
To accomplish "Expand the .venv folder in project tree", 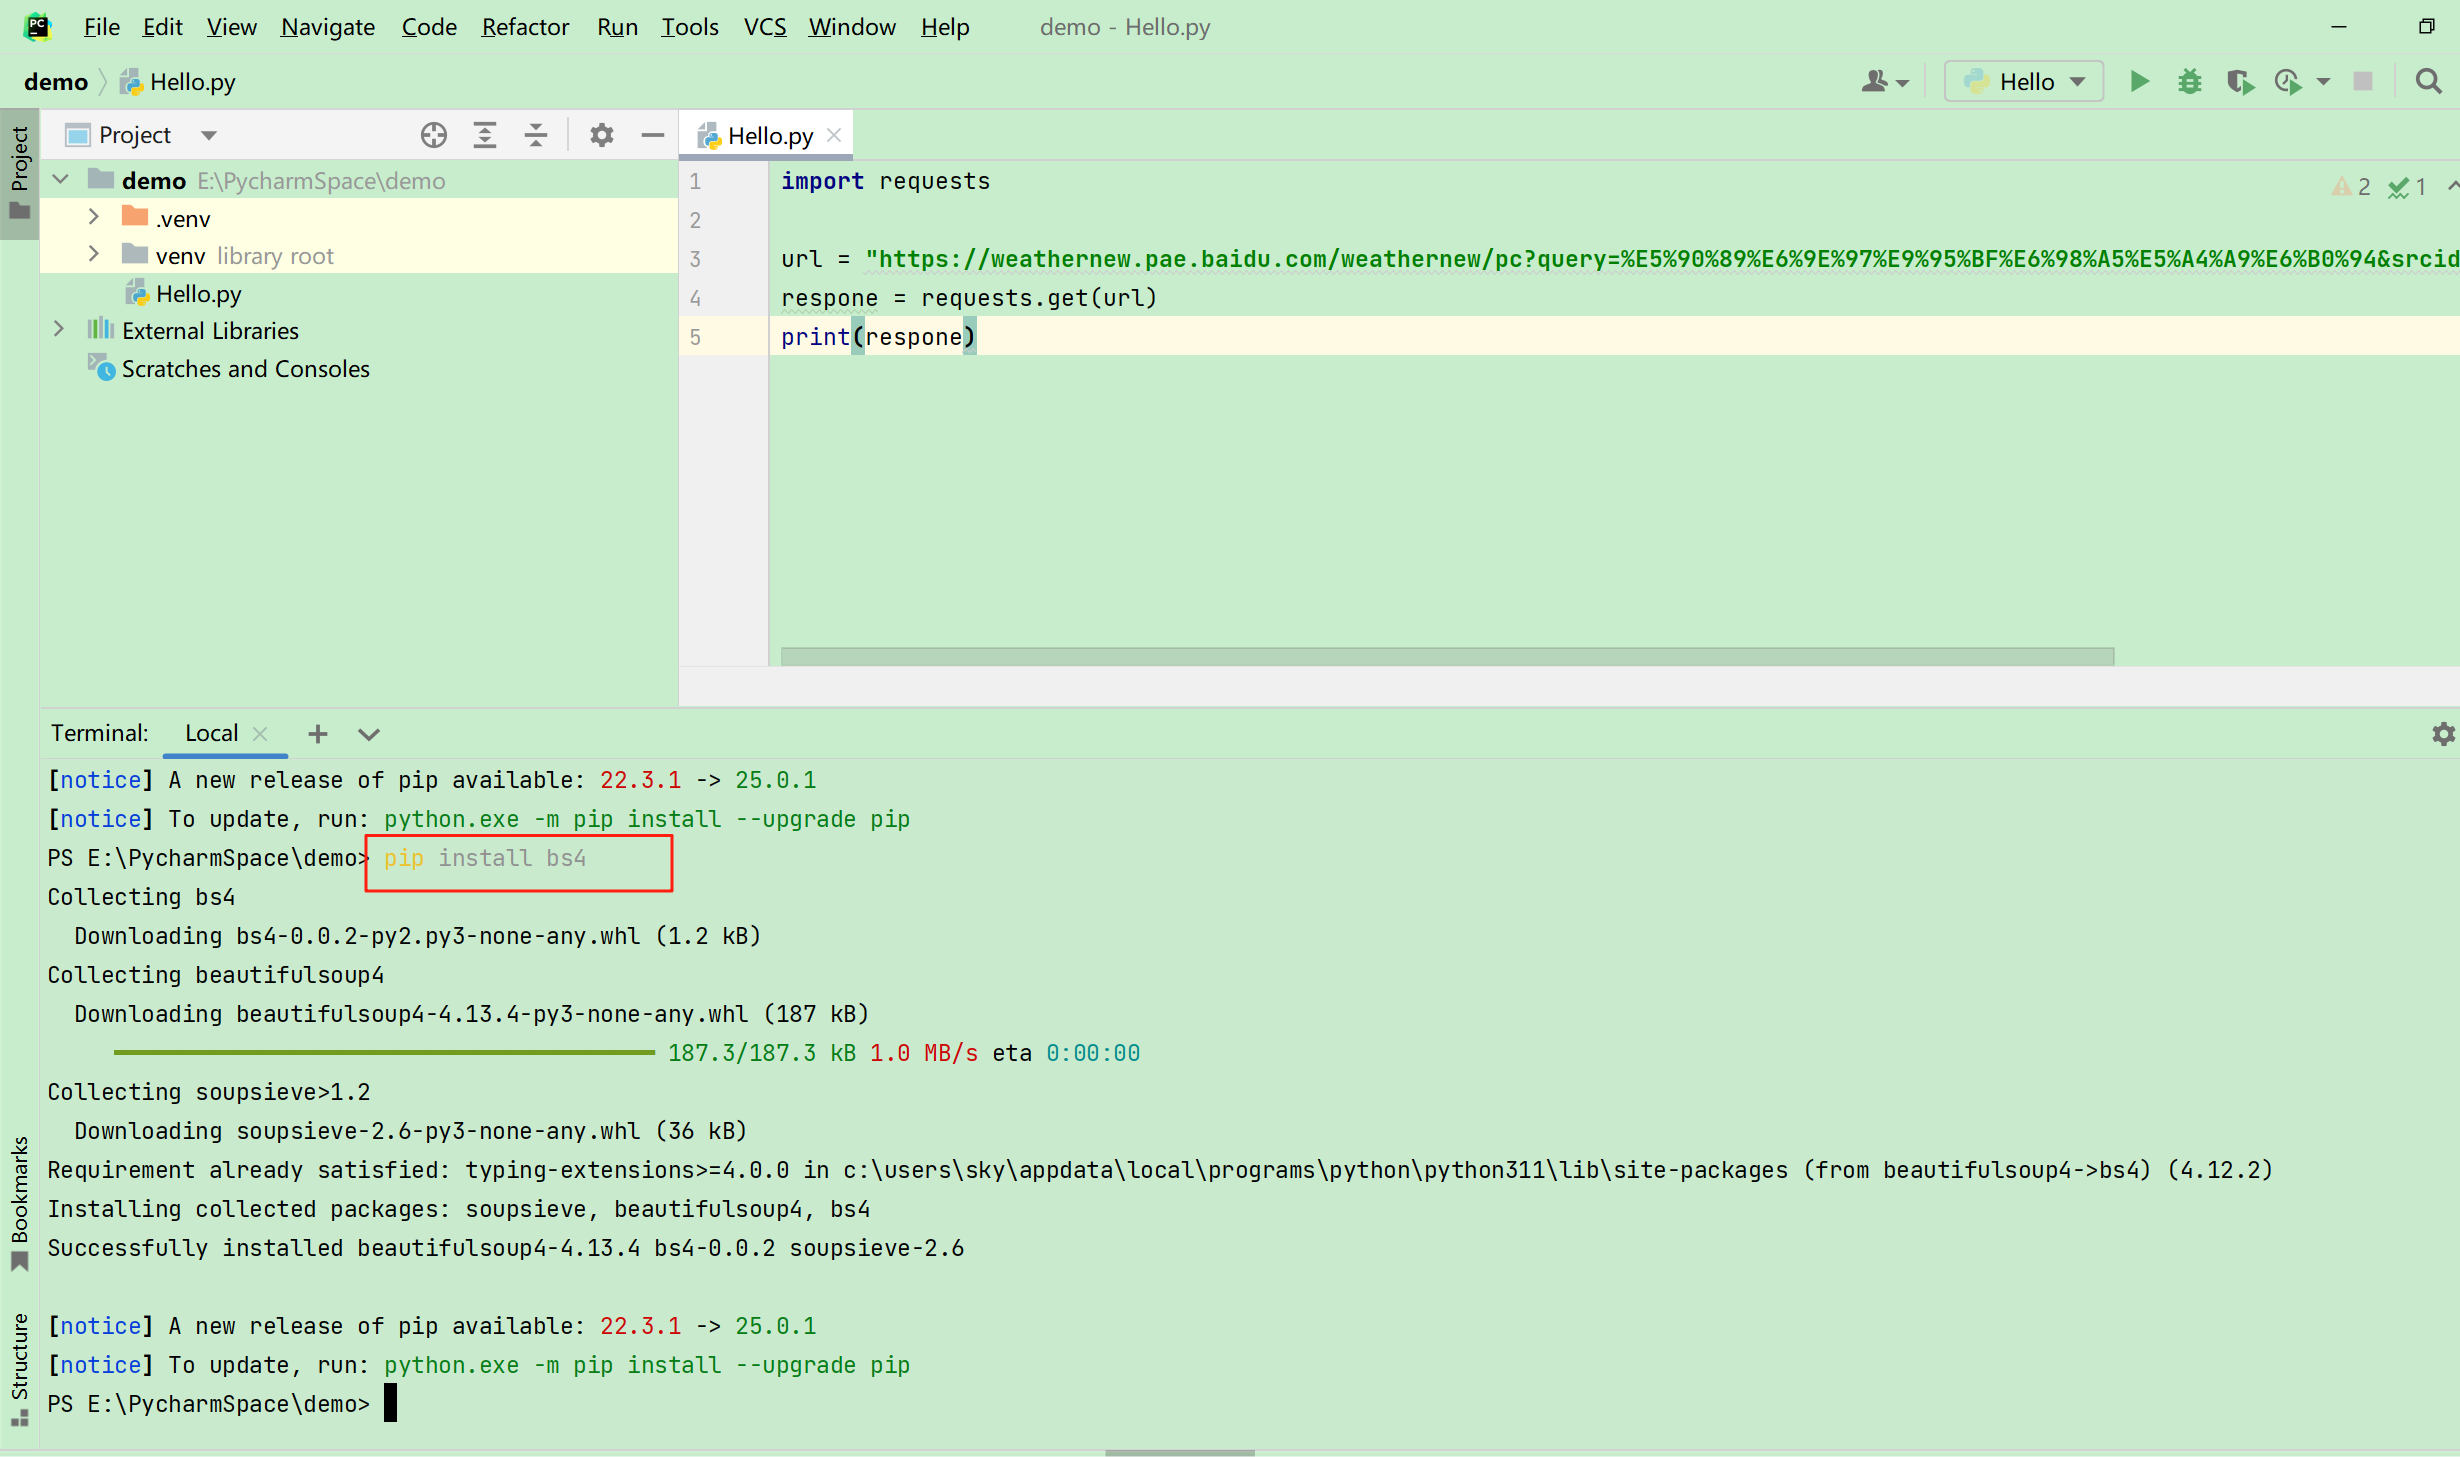I will (x=93, y=217).
